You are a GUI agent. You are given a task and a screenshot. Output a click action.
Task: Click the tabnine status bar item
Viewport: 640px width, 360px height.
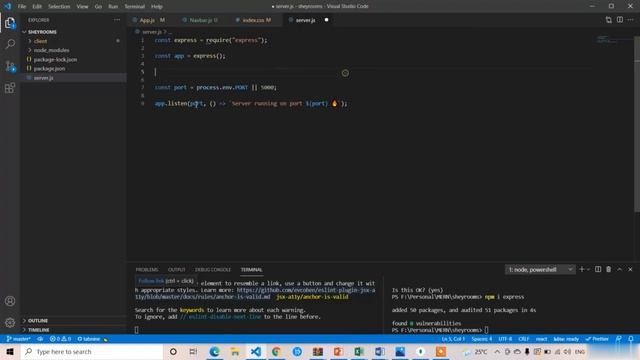pos(89,339)
